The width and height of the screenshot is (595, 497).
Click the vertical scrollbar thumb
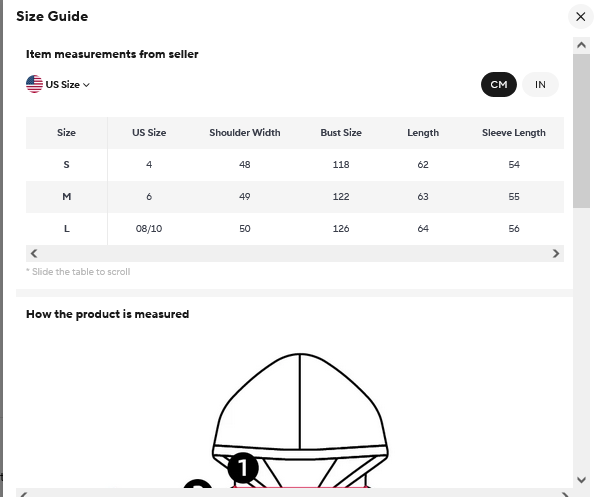pos(581,131)
